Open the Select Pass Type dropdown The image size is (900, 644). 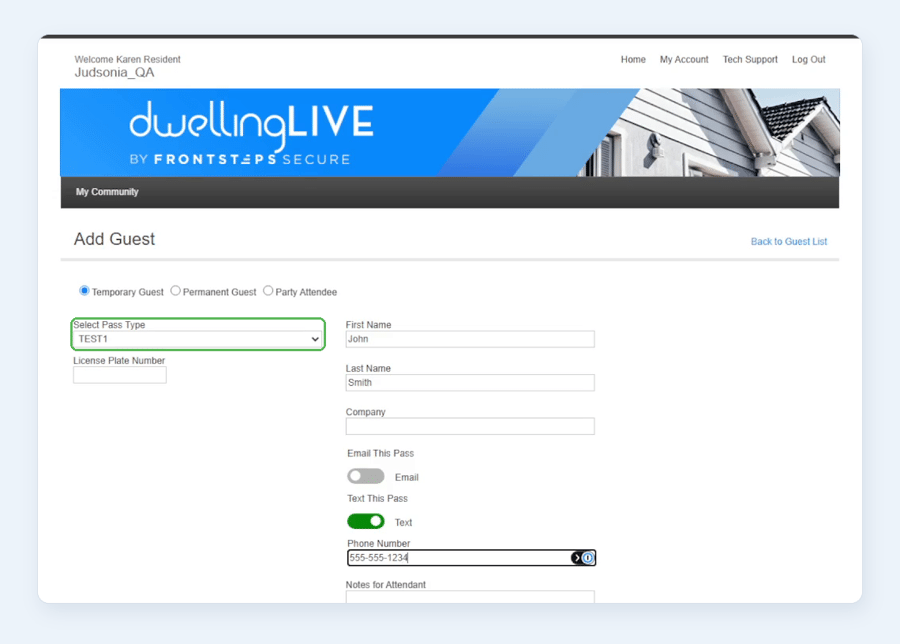pos(198,339)
